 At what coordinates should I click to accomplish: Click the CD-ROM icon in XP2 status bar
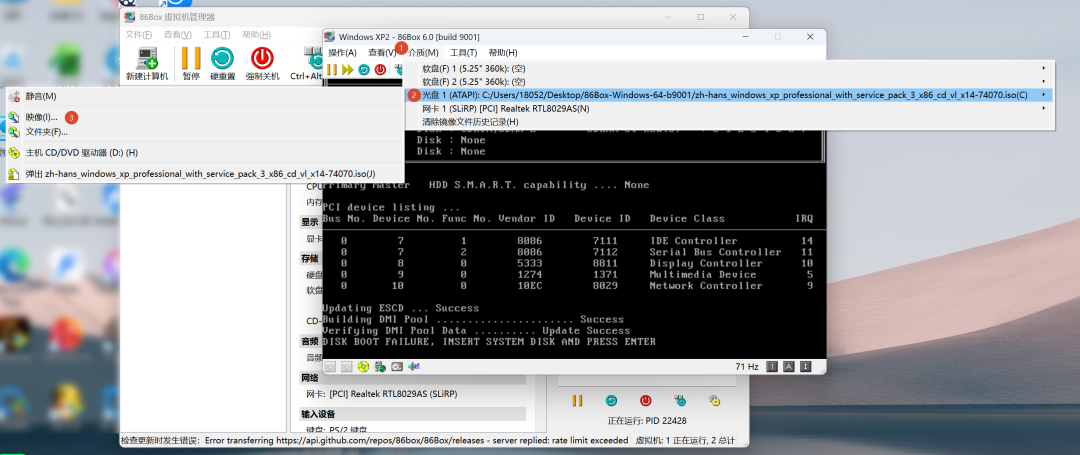click(363, 366)
